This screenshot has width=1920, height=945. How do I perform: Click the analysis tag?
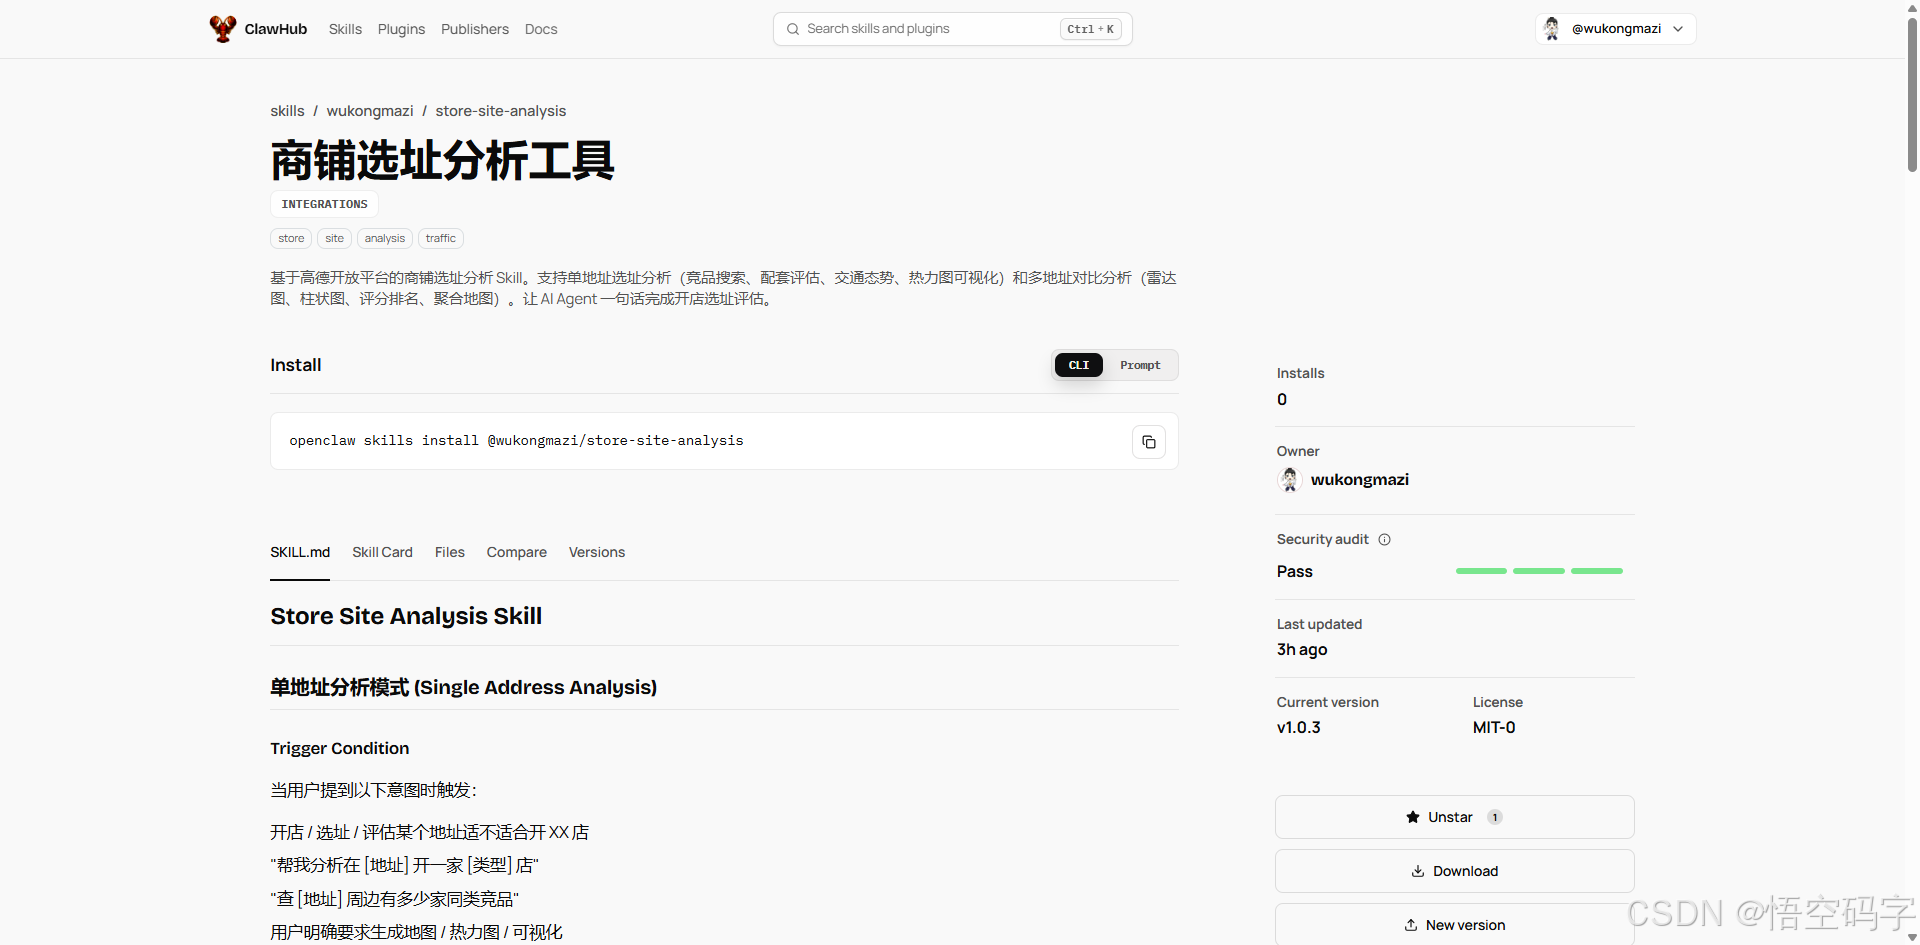385,238
